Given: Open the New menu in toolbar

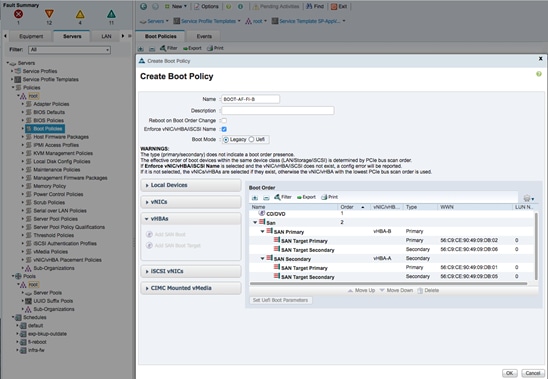Looking at the screenshot, I should [176, 6].
